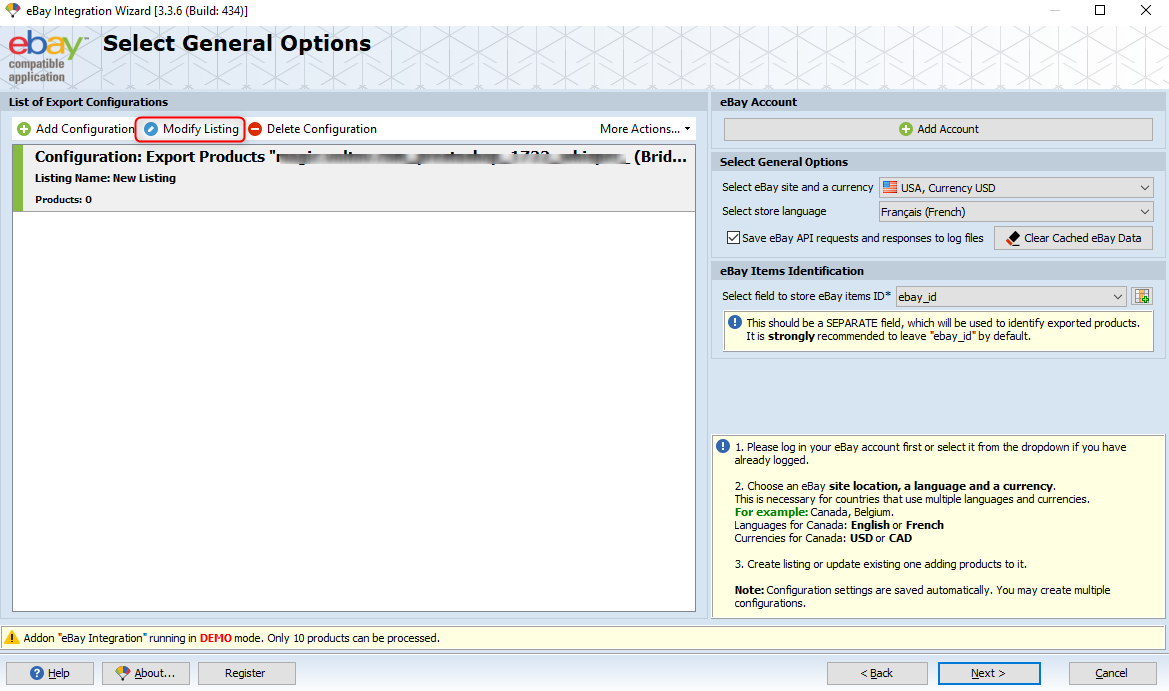Click the Cancel button
1169x691 pixels.
(1111, 673)
